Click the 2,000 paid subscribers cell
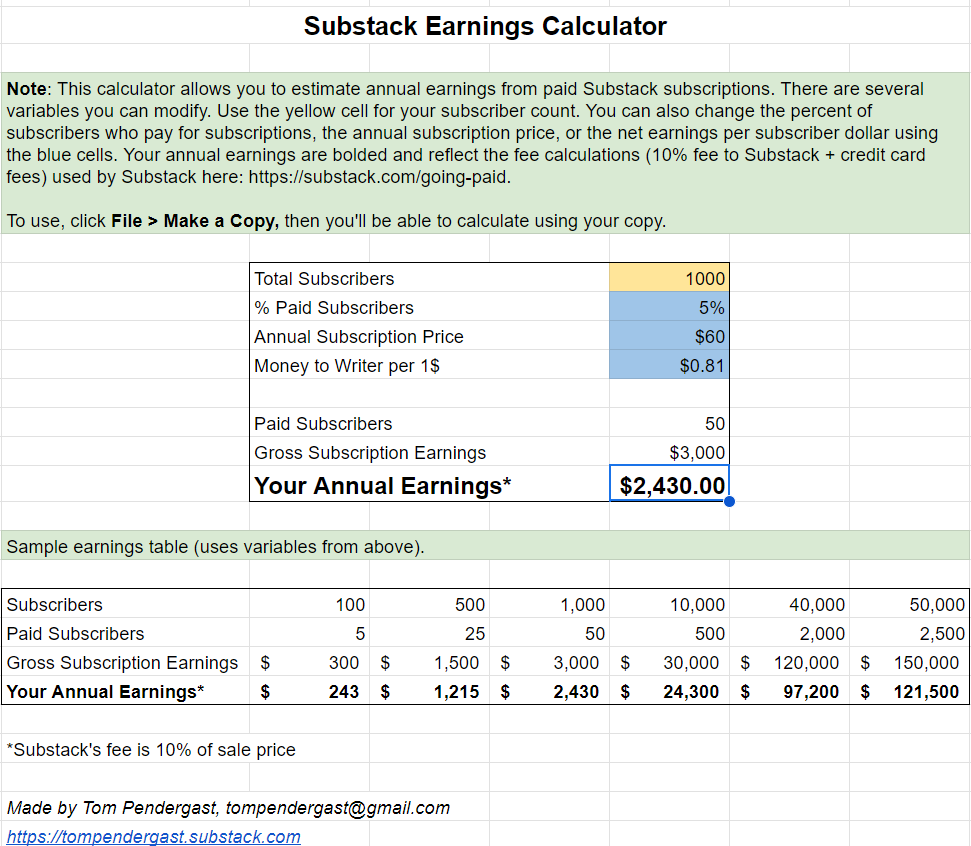 (x=790, y=633)
